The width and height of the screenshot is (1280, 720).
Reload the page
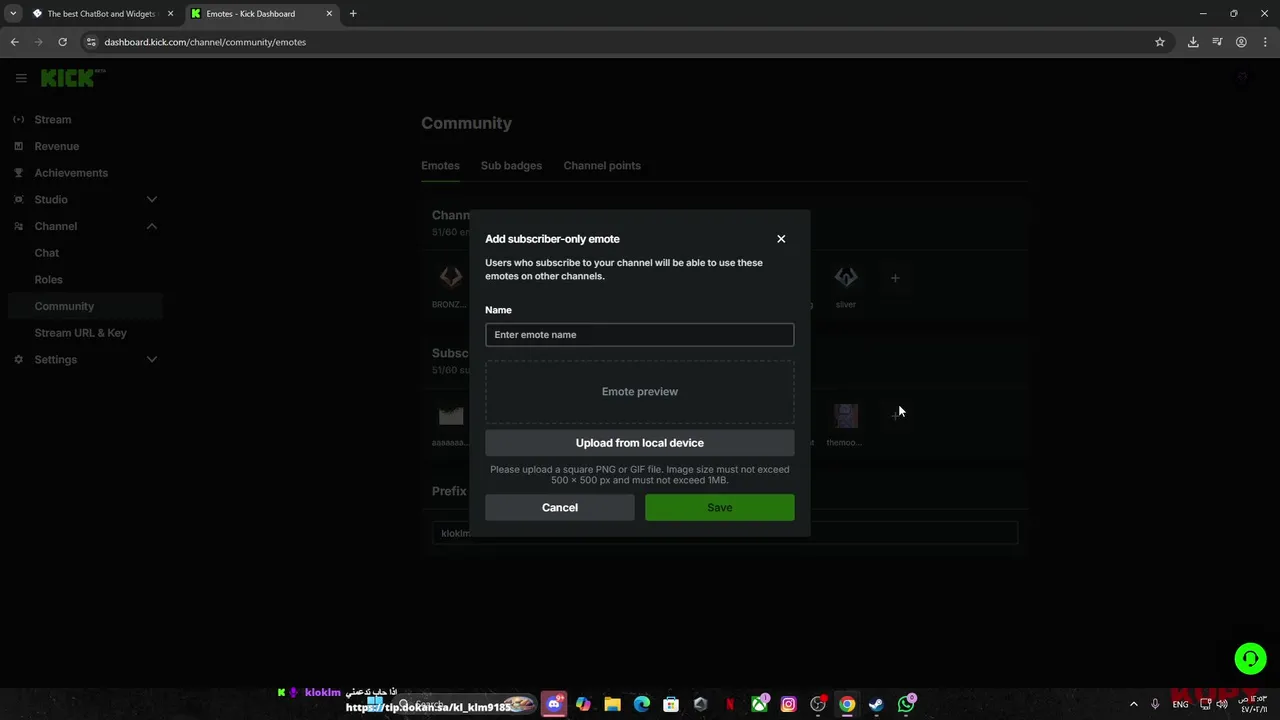(x=62, y=42)
